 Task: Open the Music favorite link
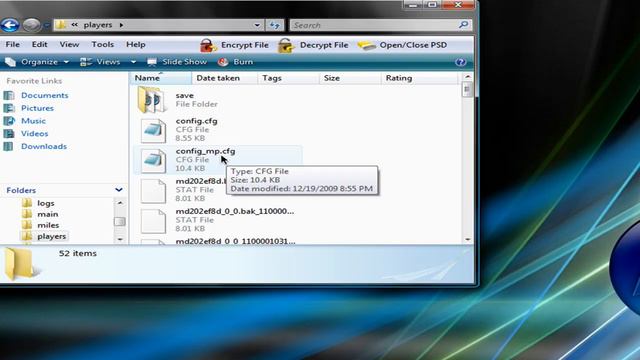[x=33, y=121]
